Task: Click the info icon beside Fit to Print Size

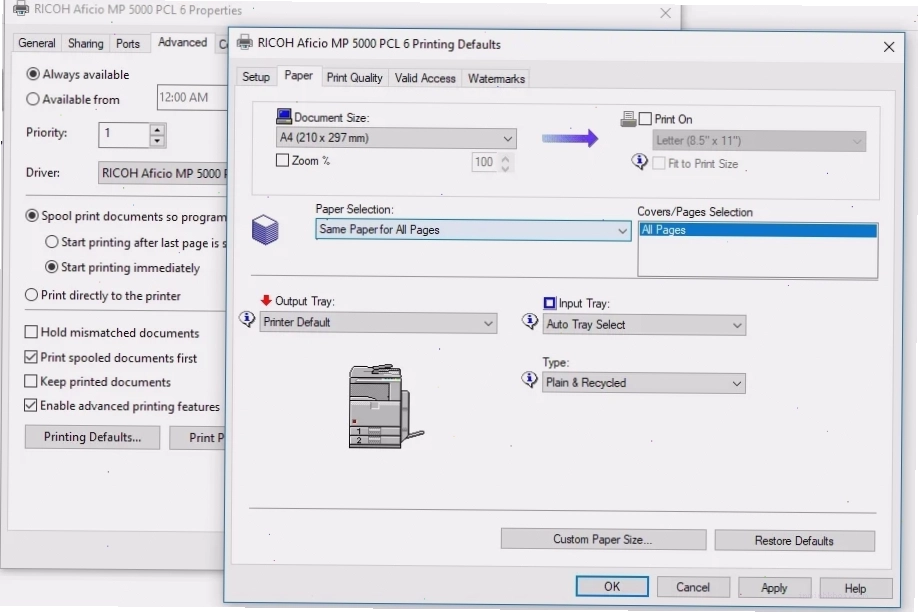Action: [x=639, y=161]
